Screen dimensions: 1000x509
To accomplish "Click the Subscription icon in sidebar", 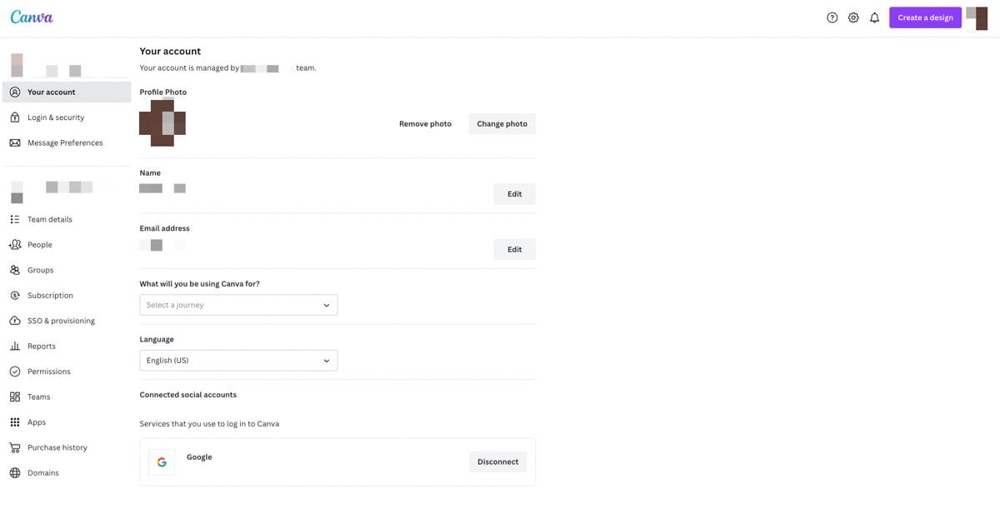I will click(x=15, y=295).
